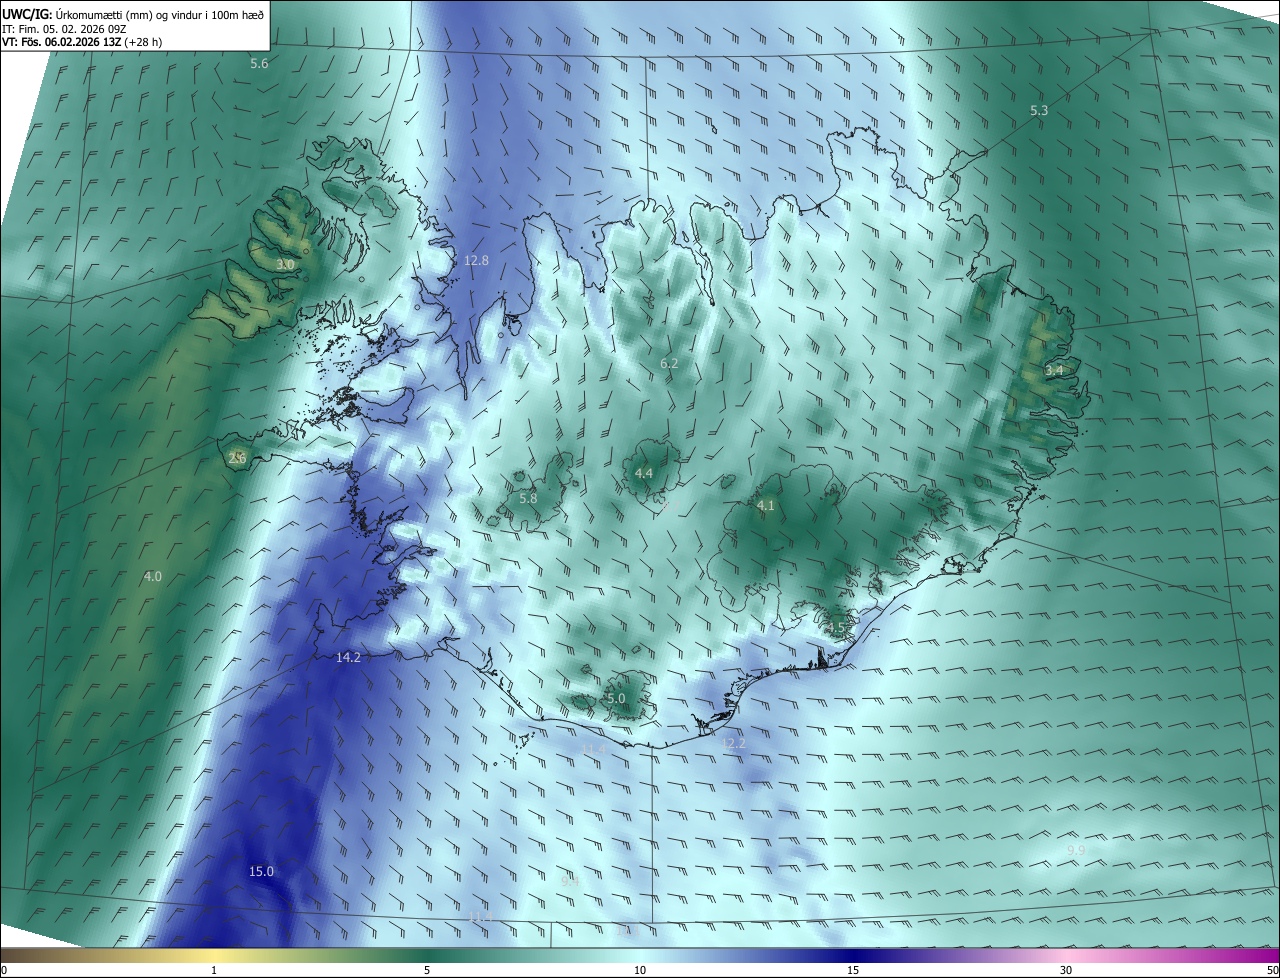1280x978 pixels.
Task: Click the 30 tick on the color scale
Action: [x=1066, y=970]
